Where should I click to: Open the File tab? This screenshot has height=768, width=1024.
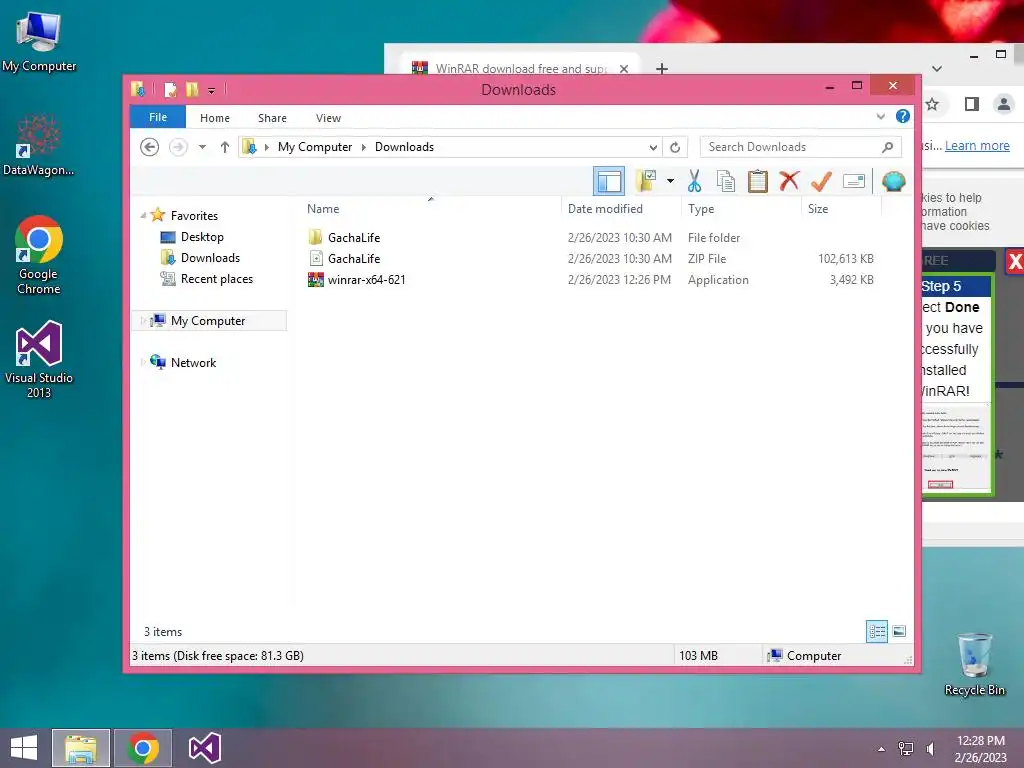(158, 117)
